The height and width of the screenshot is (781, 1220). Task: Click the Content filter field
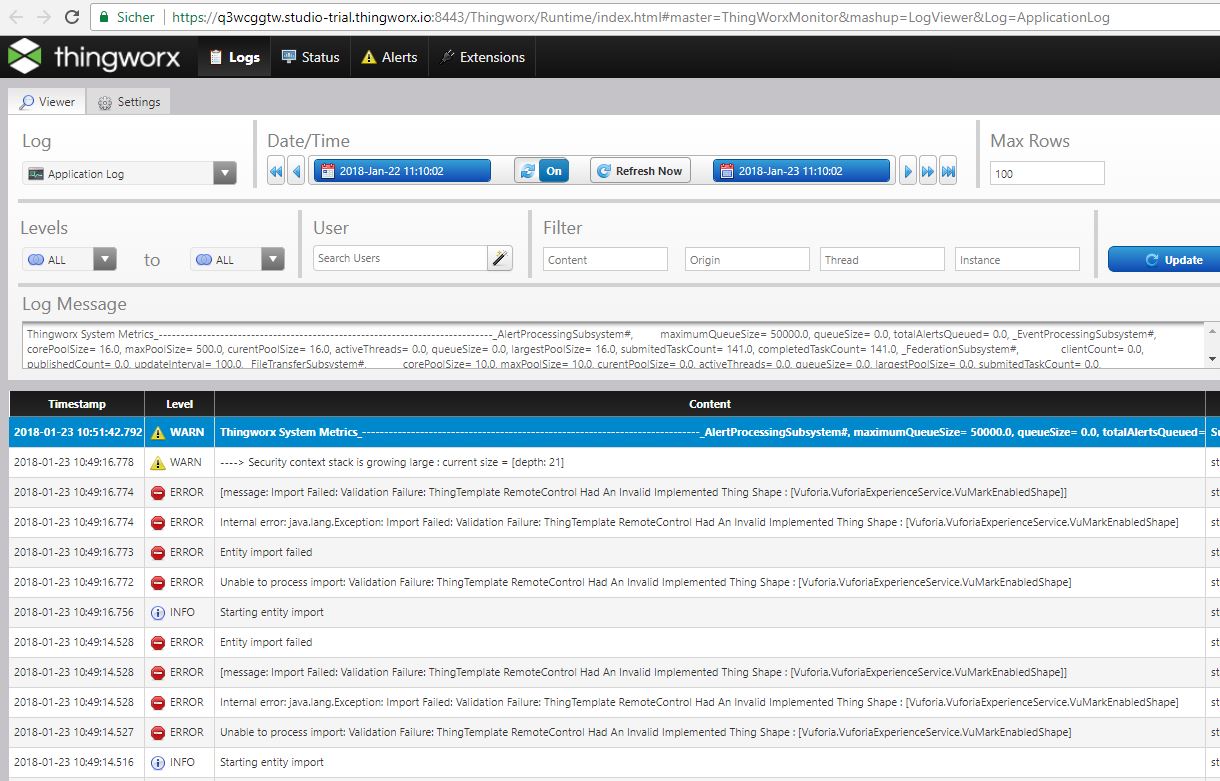(605, 259)
